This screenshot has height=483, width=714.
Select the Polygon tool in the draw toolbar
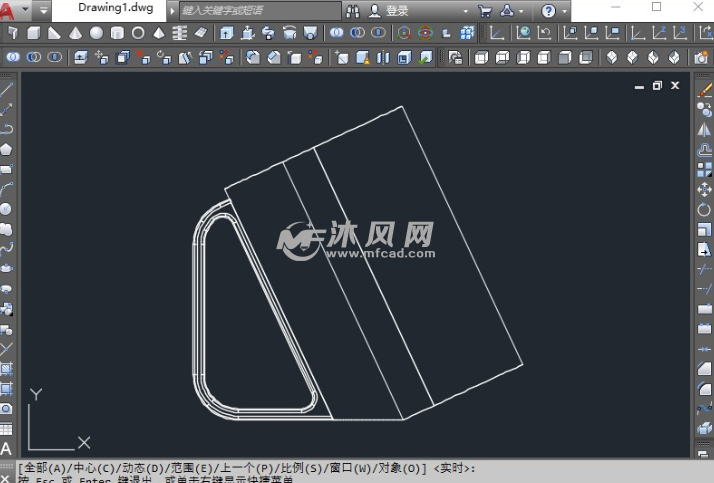pyautogui.click(x=6, y=149)
